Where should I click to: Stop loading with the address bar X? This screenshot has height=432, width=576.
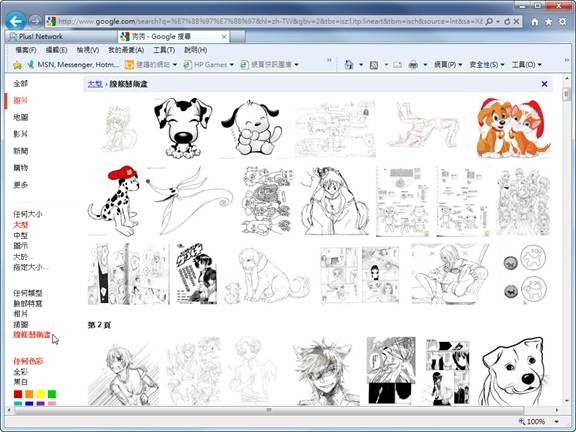coord(516,22)
